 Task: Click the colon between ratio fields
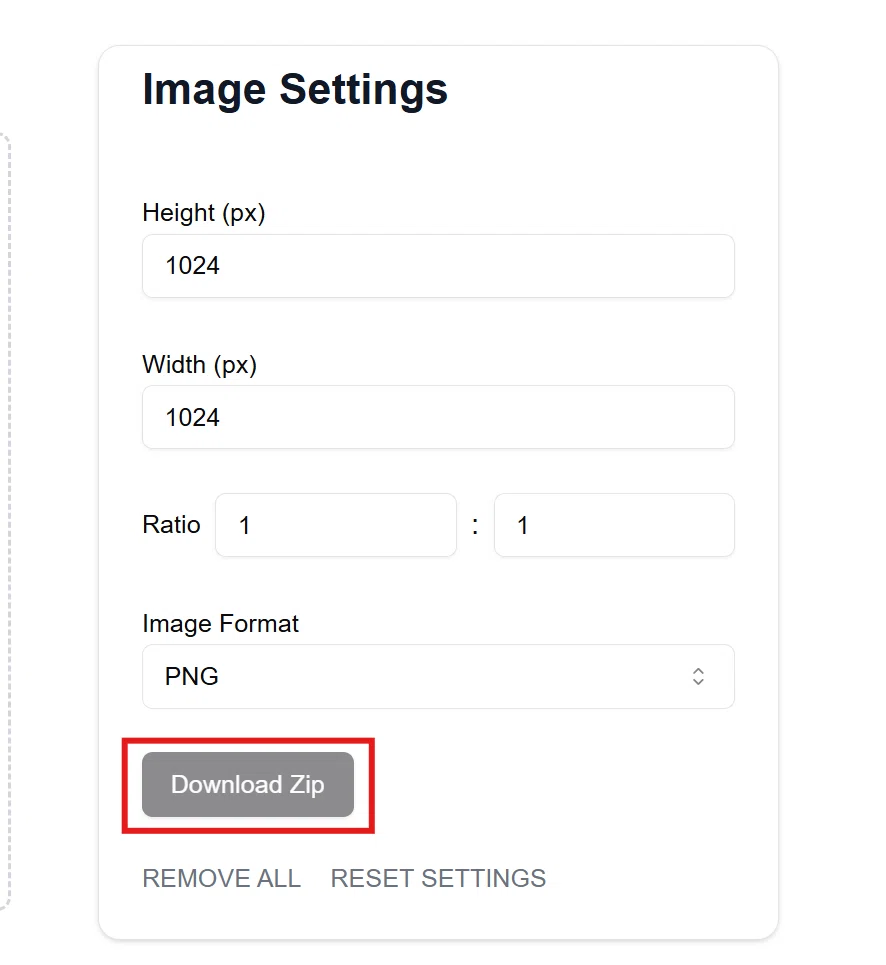[475, 526]
